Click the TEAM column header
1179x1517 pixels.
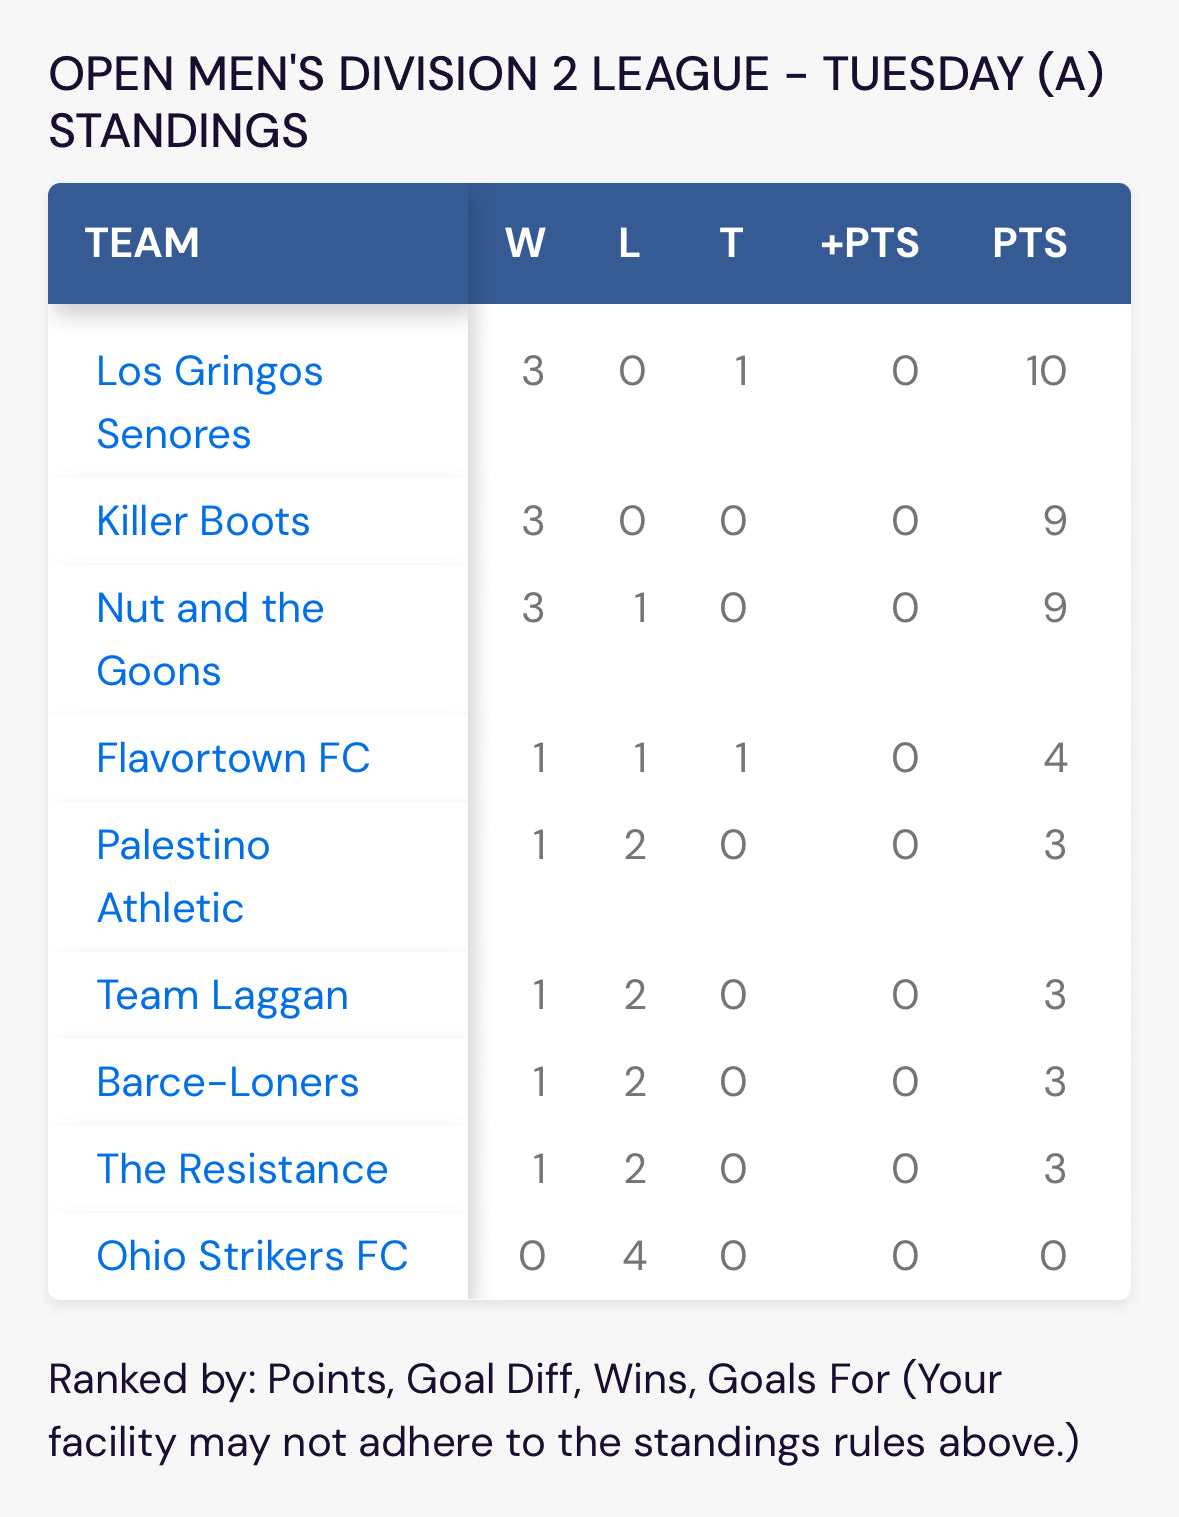(142, 243)
